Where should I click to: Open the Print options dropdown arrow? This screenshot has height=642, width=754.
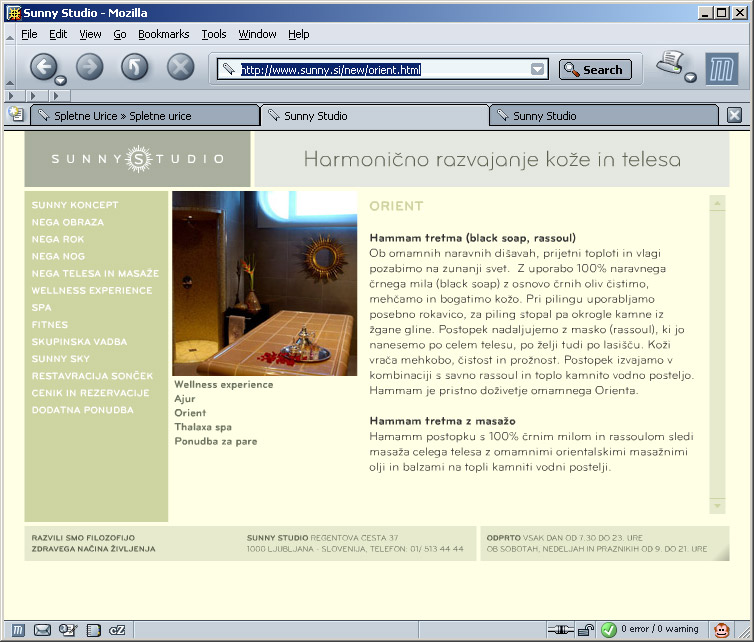tap(691, 77)
